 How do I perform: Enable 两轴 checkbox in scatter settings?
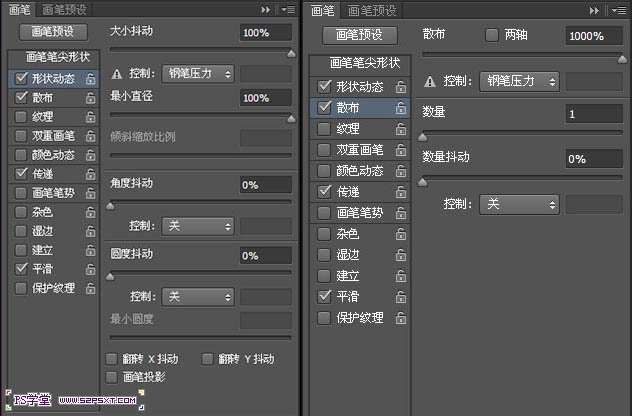coord(491,35)
